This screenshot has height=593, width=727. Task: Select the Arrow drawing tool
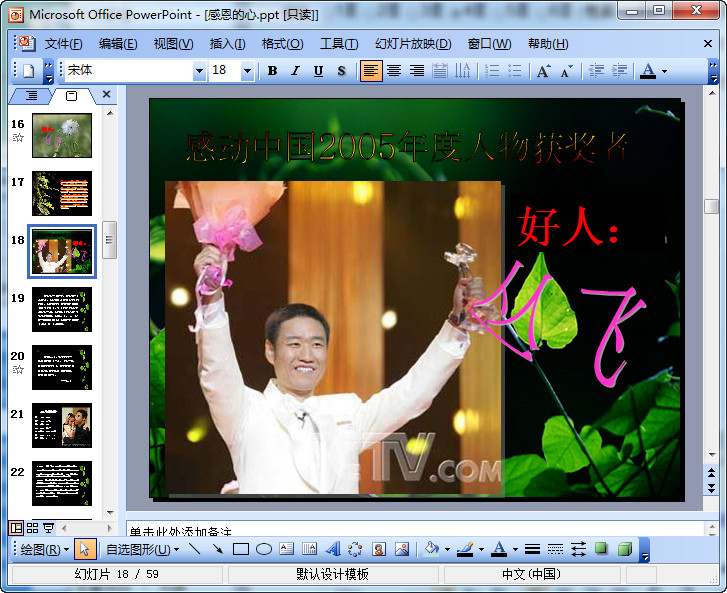[217, 549]
